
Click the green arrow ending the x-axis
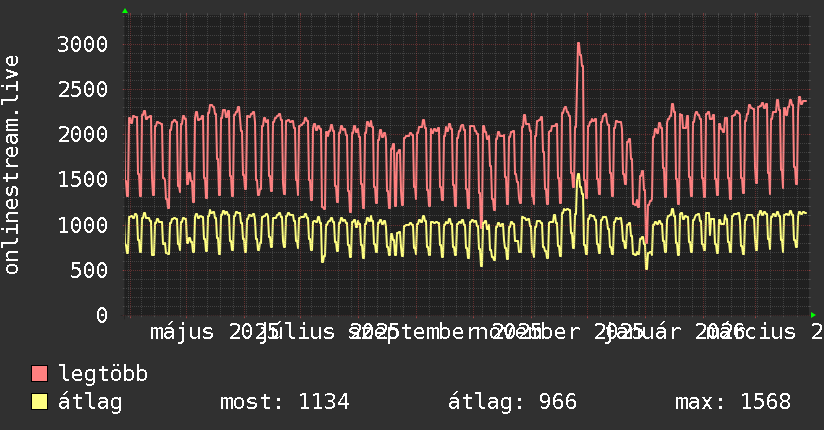coord(813,315)
